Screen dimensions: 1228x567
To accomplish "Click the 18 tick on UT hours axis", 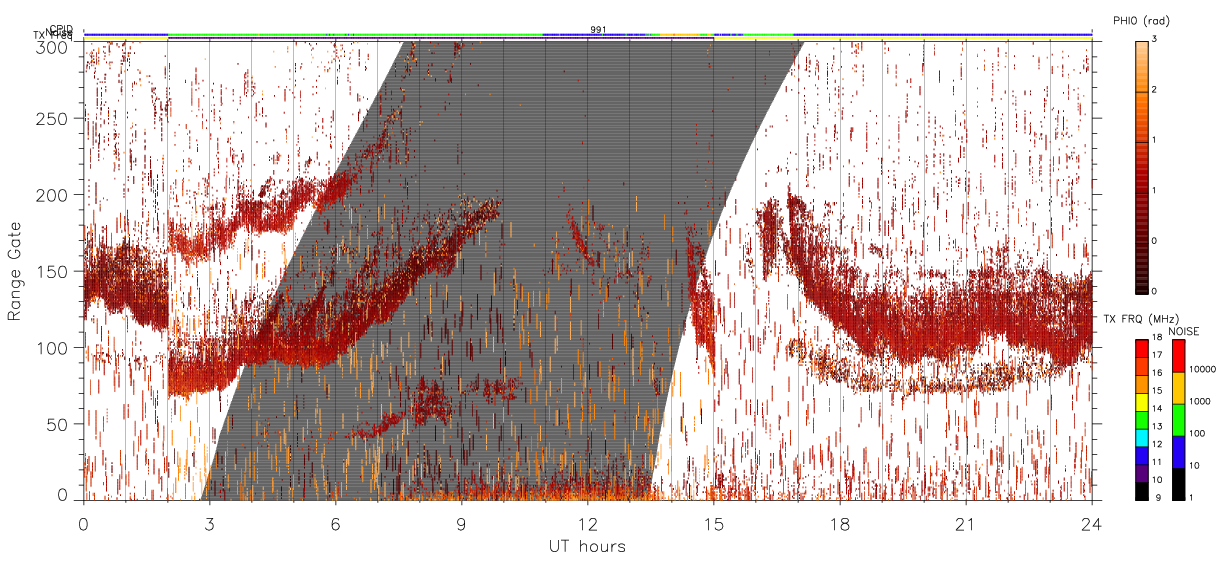I will 840,523.
